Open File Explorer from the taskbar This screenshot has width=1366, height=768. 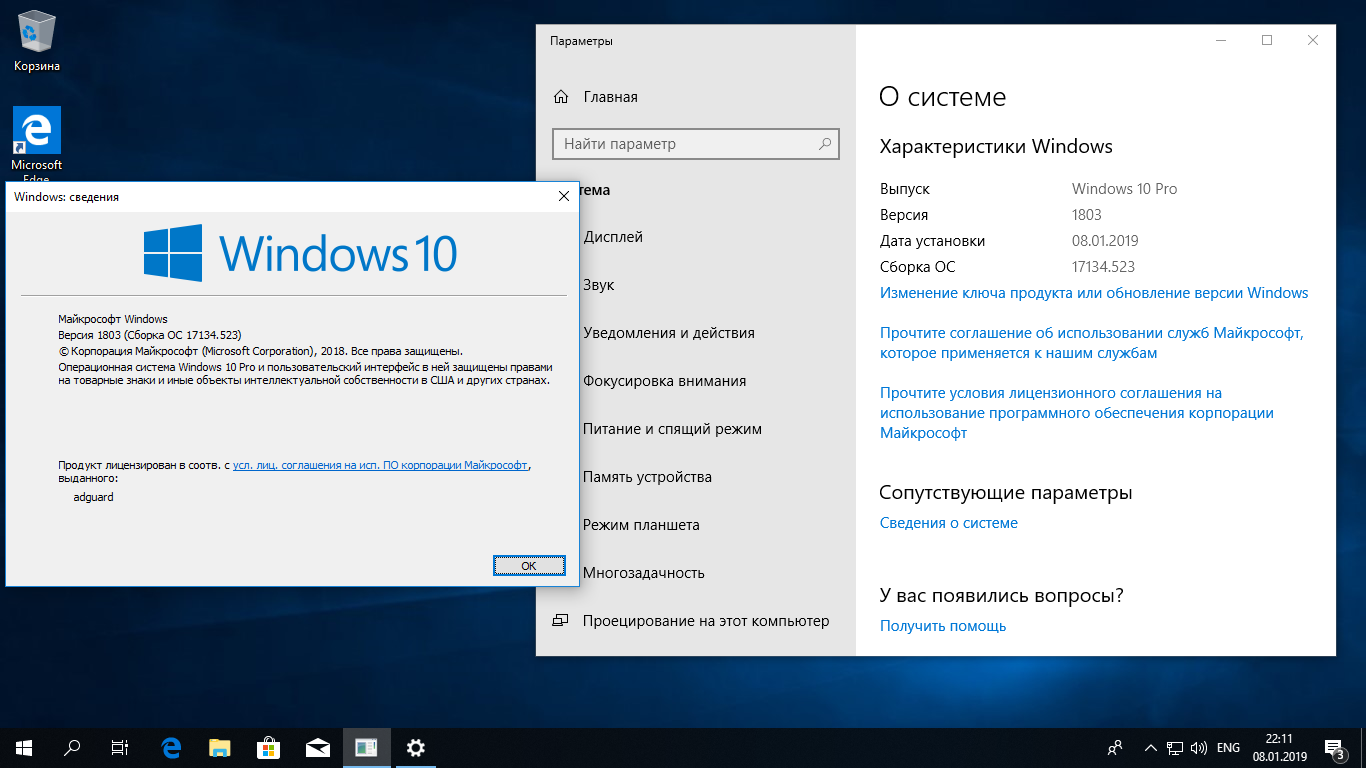[x=220, y=747]
